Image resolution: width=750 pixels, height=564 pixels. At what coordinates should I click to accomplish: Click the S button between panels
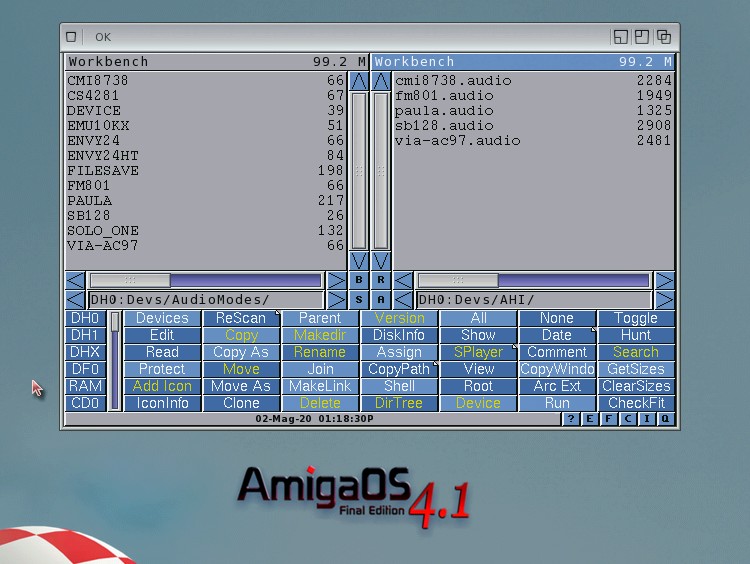tap(359, 300)
